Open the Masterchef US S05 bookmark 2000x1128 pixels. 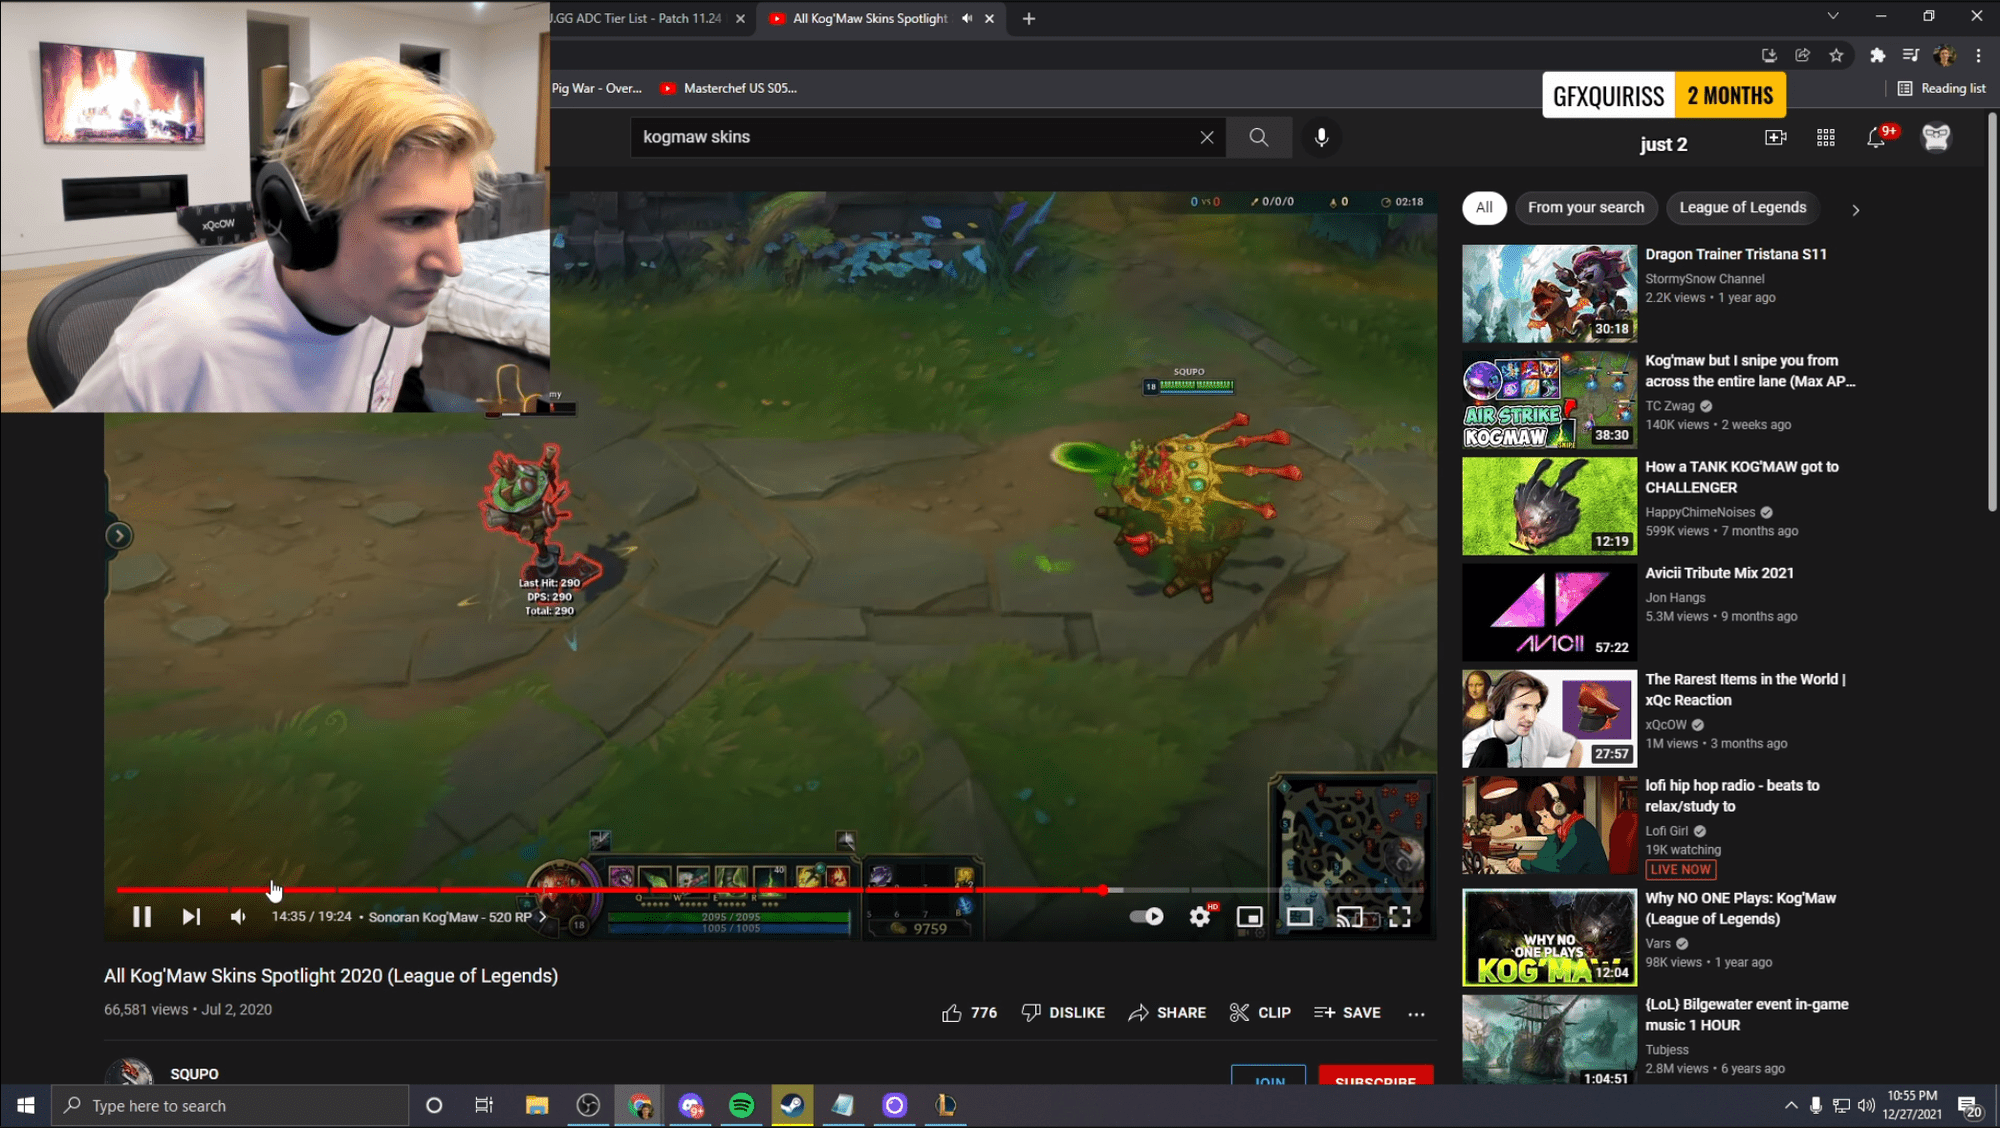pyautogui.click(x=729, y=88)
